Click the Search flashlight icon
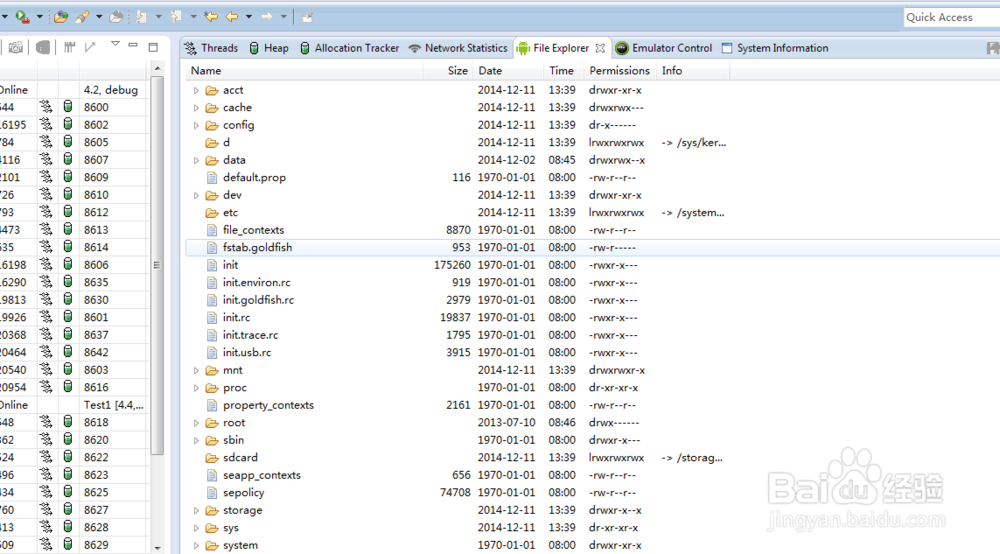 [x=82, y=17]
